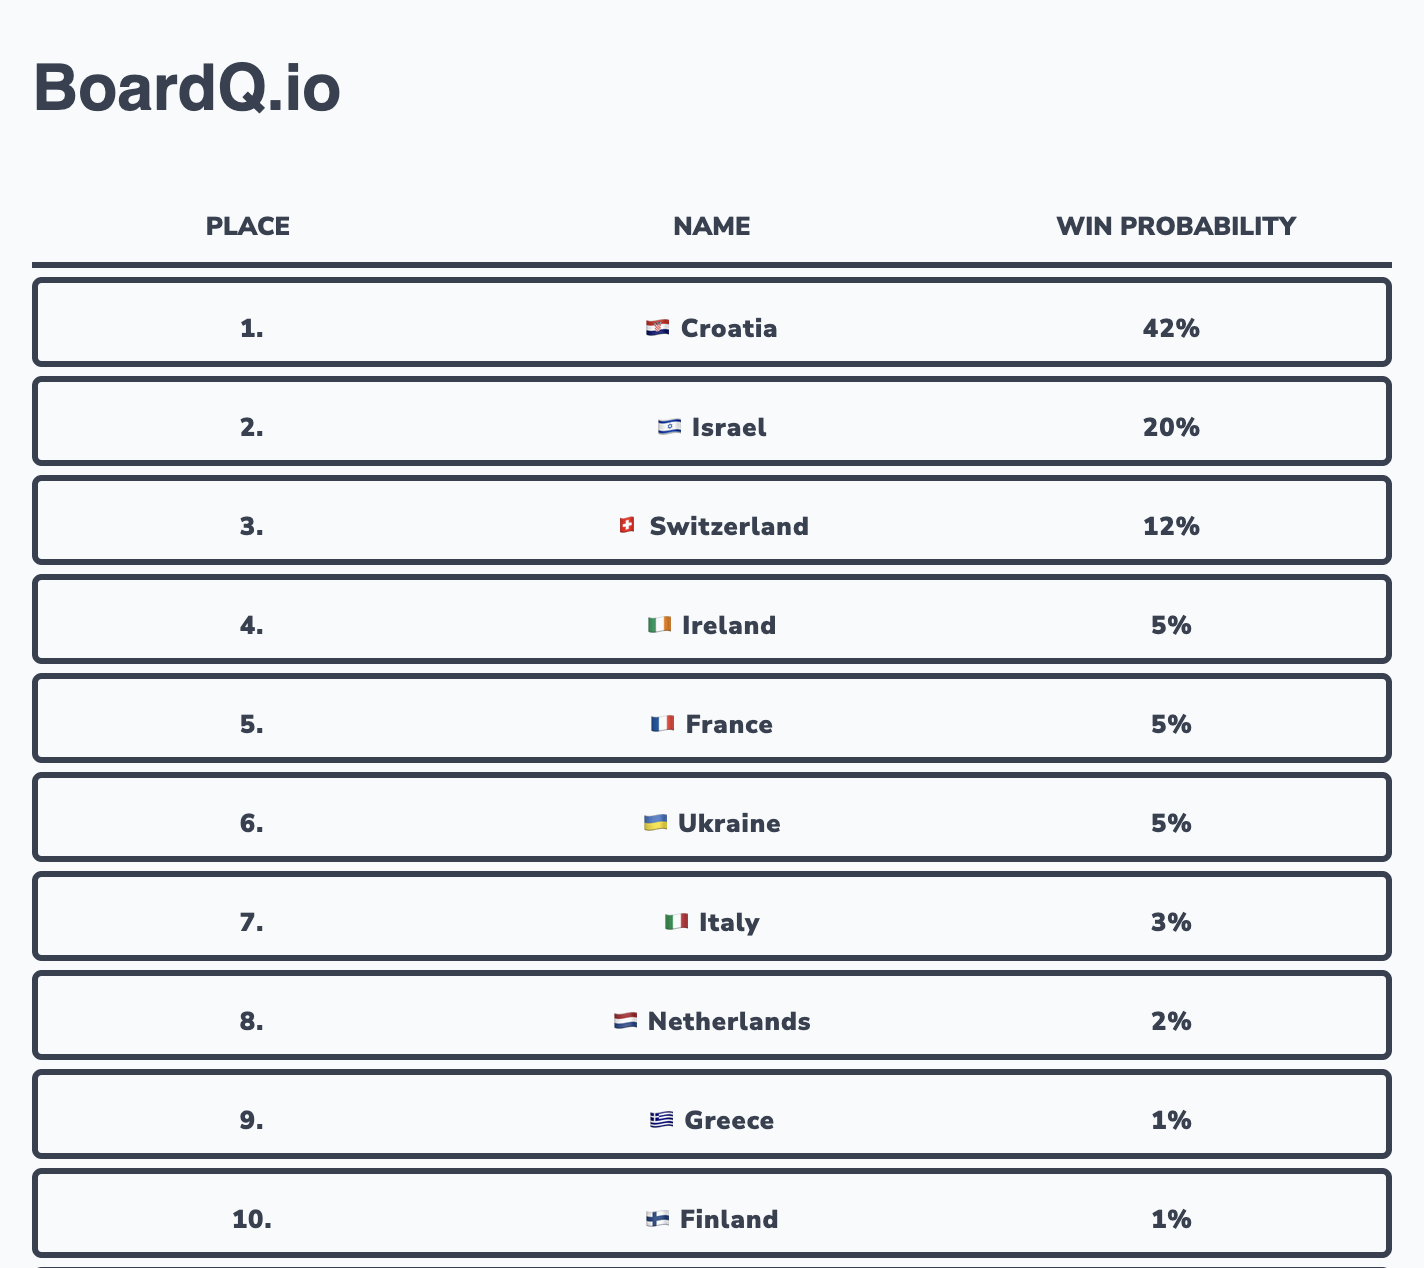Click Croatia's 42% win probability
This screenshot has height=1268, width=1424.
[1171, 328]
